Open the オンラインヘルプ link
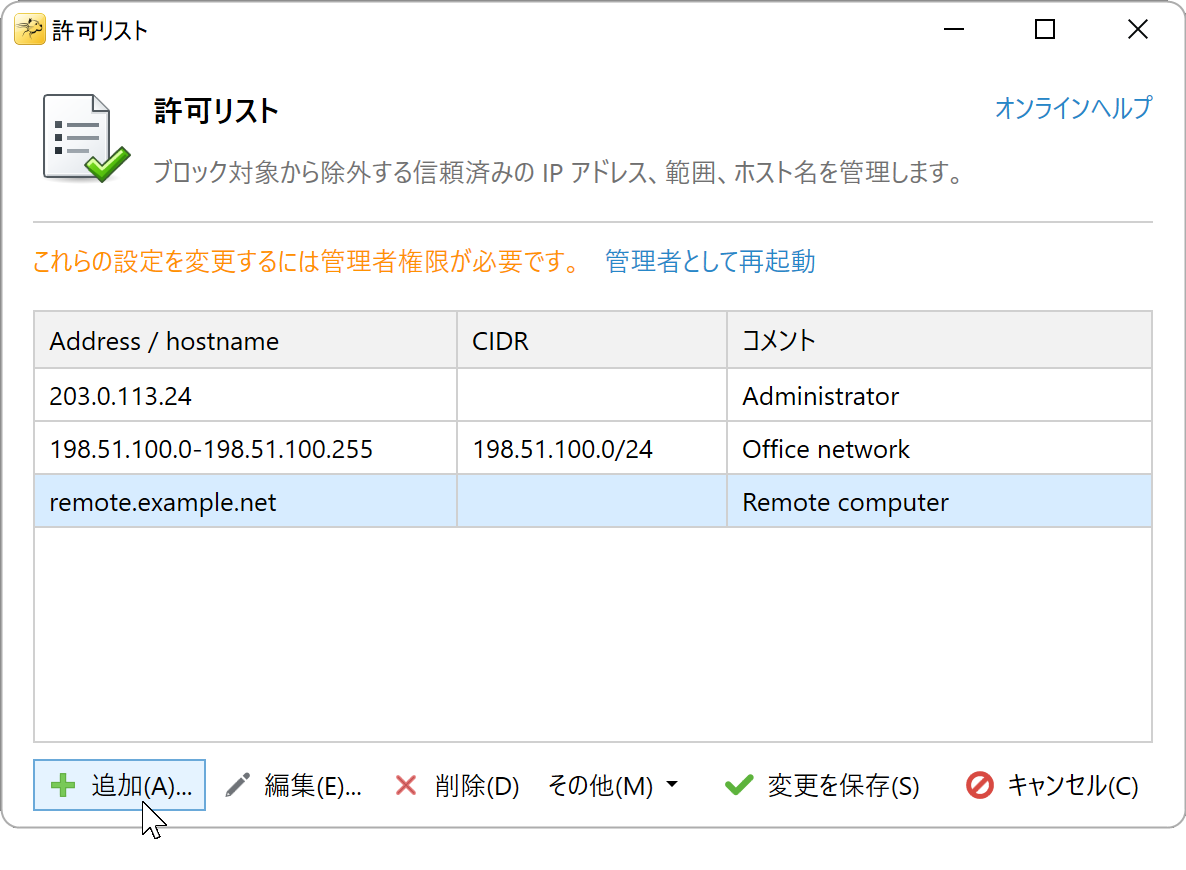This screenshot has height=870, width=1186. click(x=1073, y=107)
